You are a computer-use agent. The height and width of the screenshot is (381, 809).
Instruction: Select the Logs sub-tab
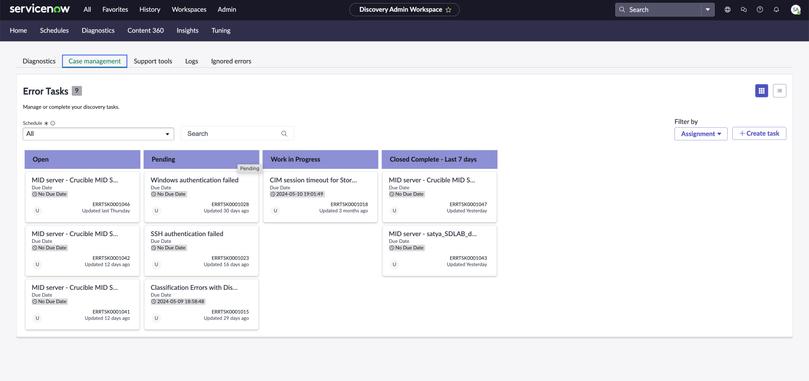191,61
